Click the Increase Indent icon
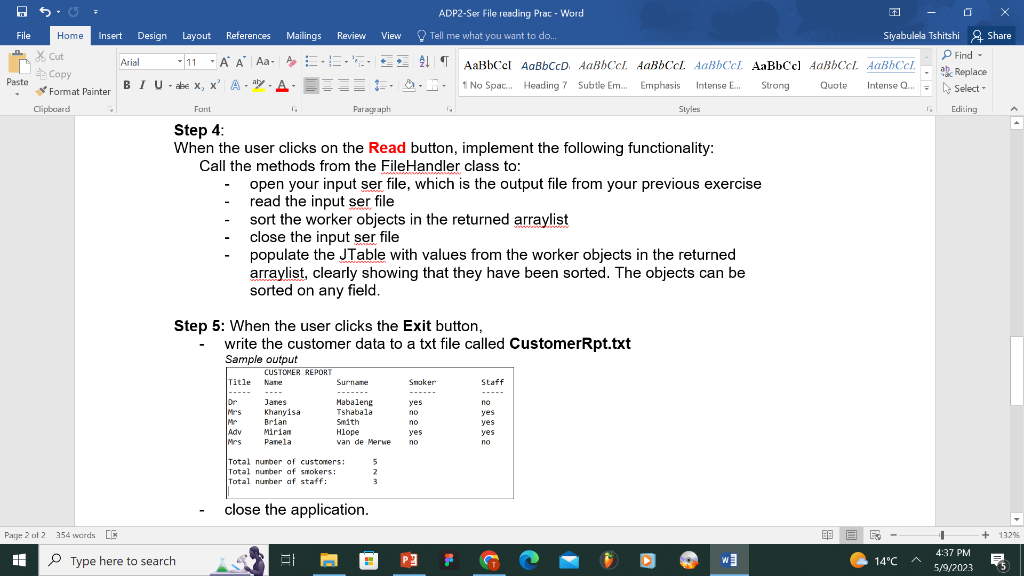1024x576 pixels. coord(401,63)
